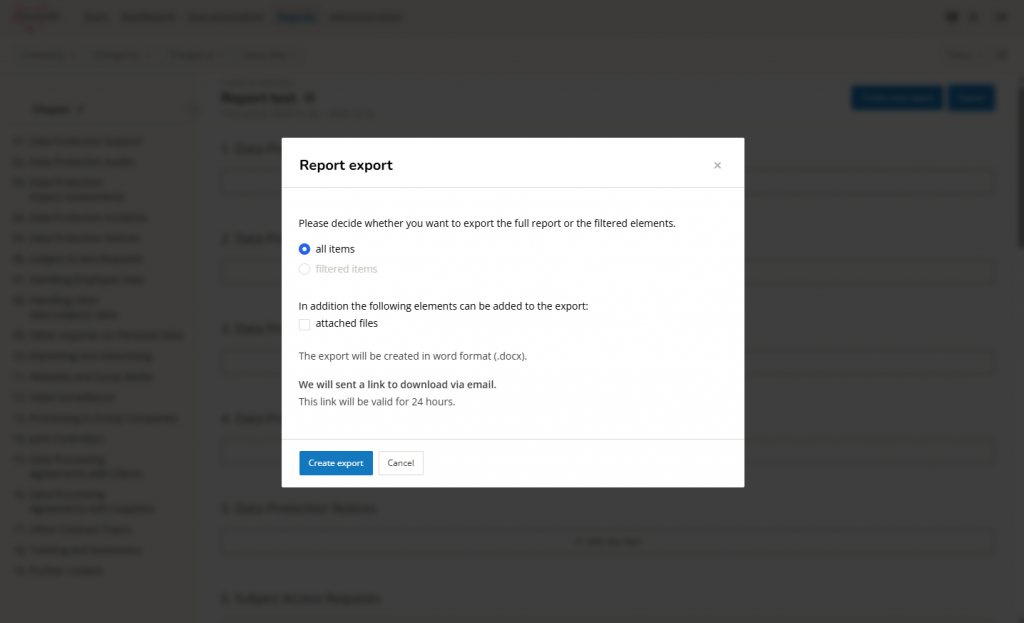Select the "filtered items" export option
1024x623 pixels.
304,268
